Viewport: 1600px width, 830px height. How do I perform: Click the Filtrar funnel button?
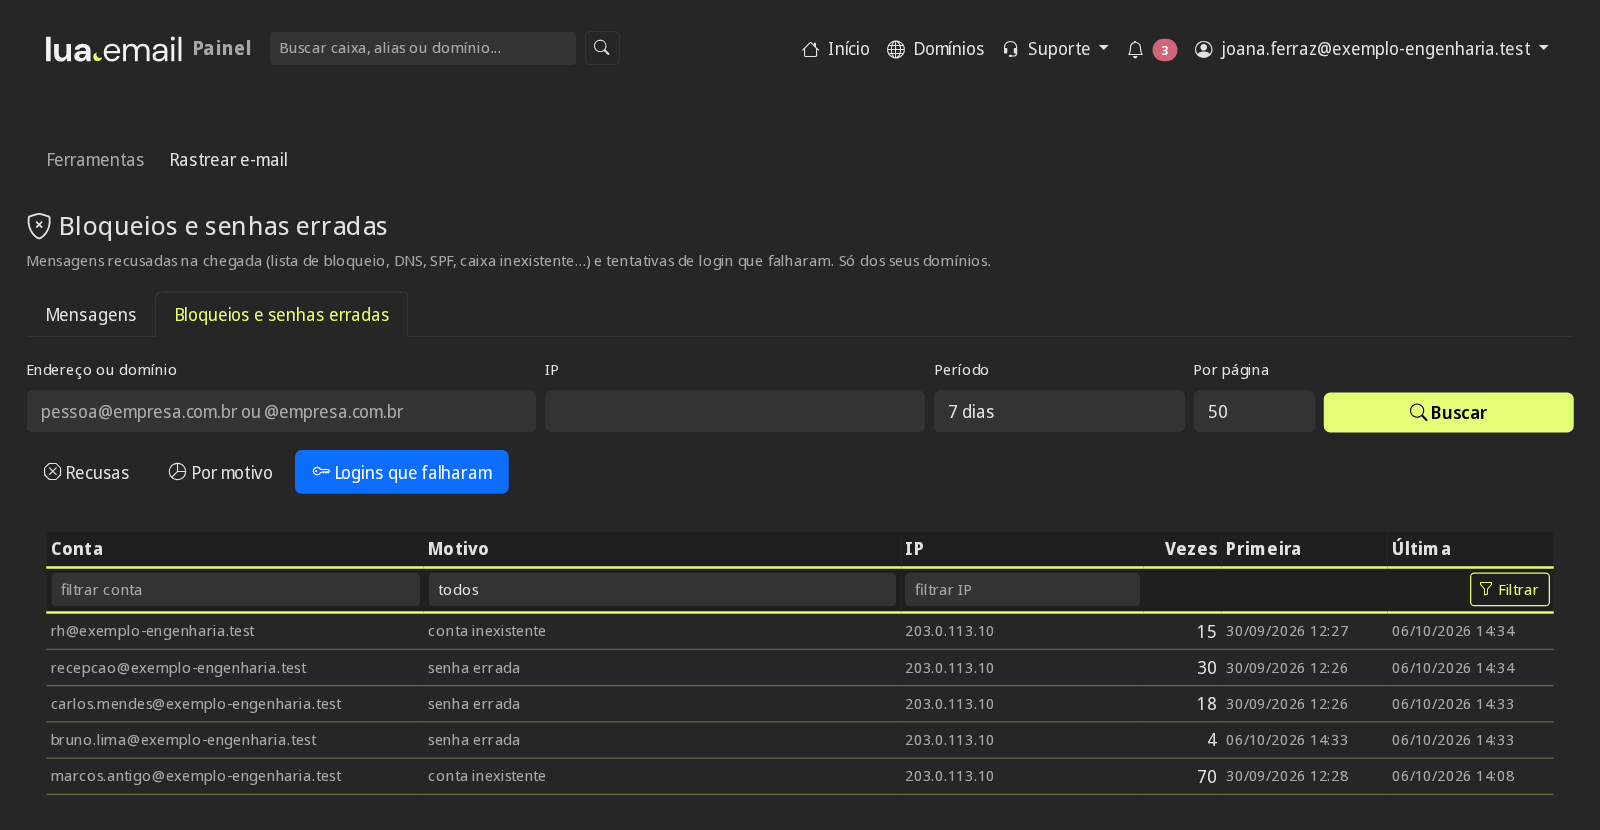[x=1509, y=590]
